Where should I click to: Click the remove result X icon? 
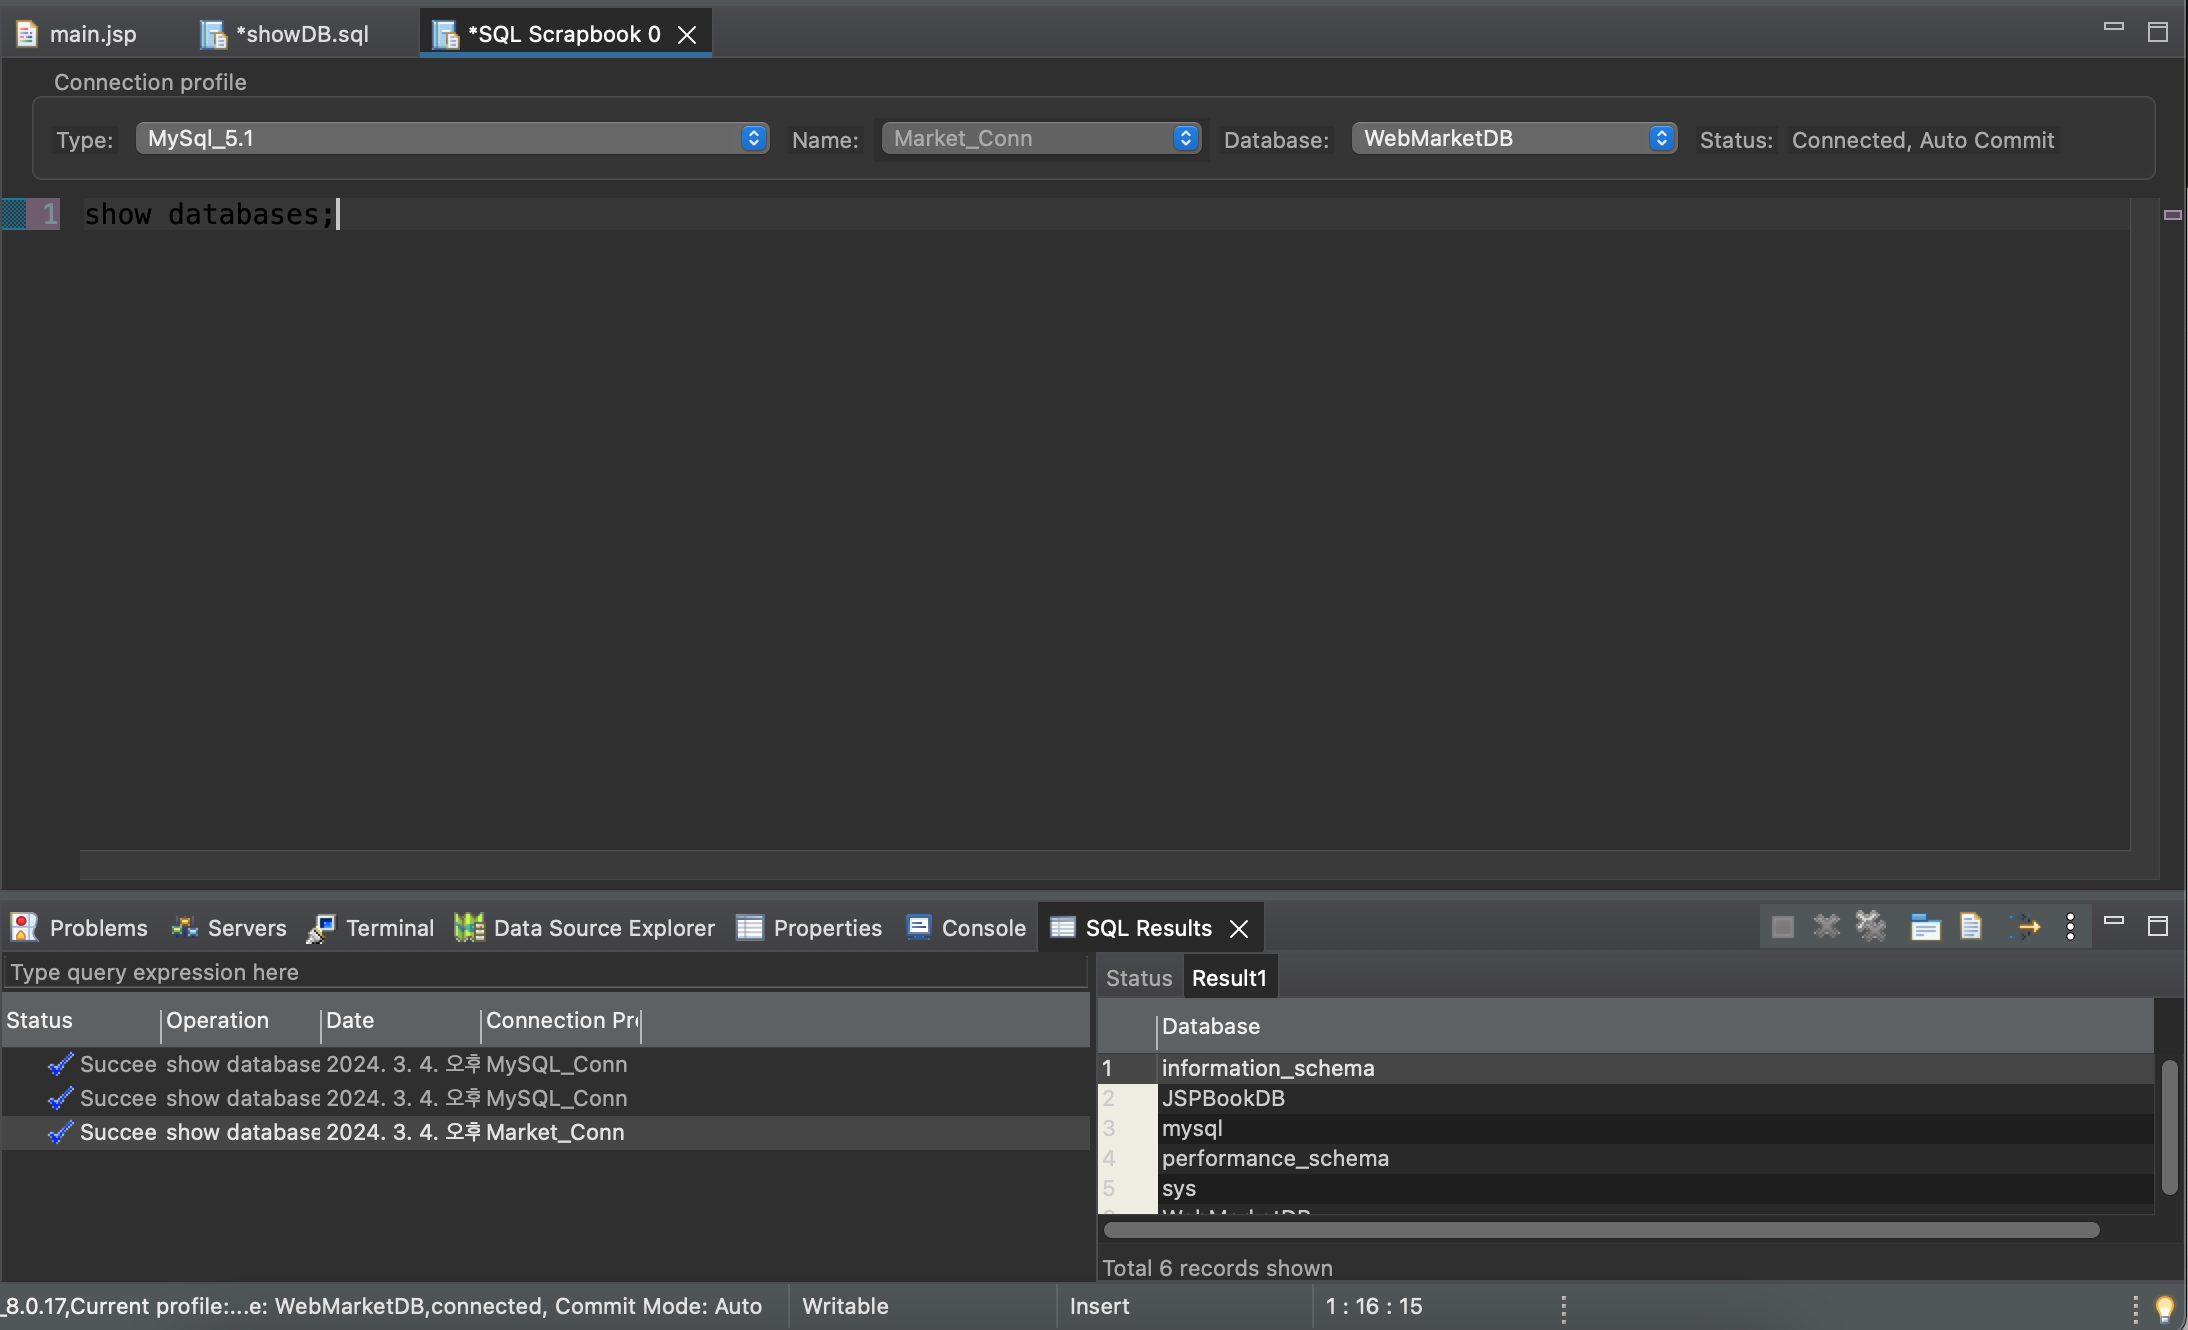(1826, 927)
